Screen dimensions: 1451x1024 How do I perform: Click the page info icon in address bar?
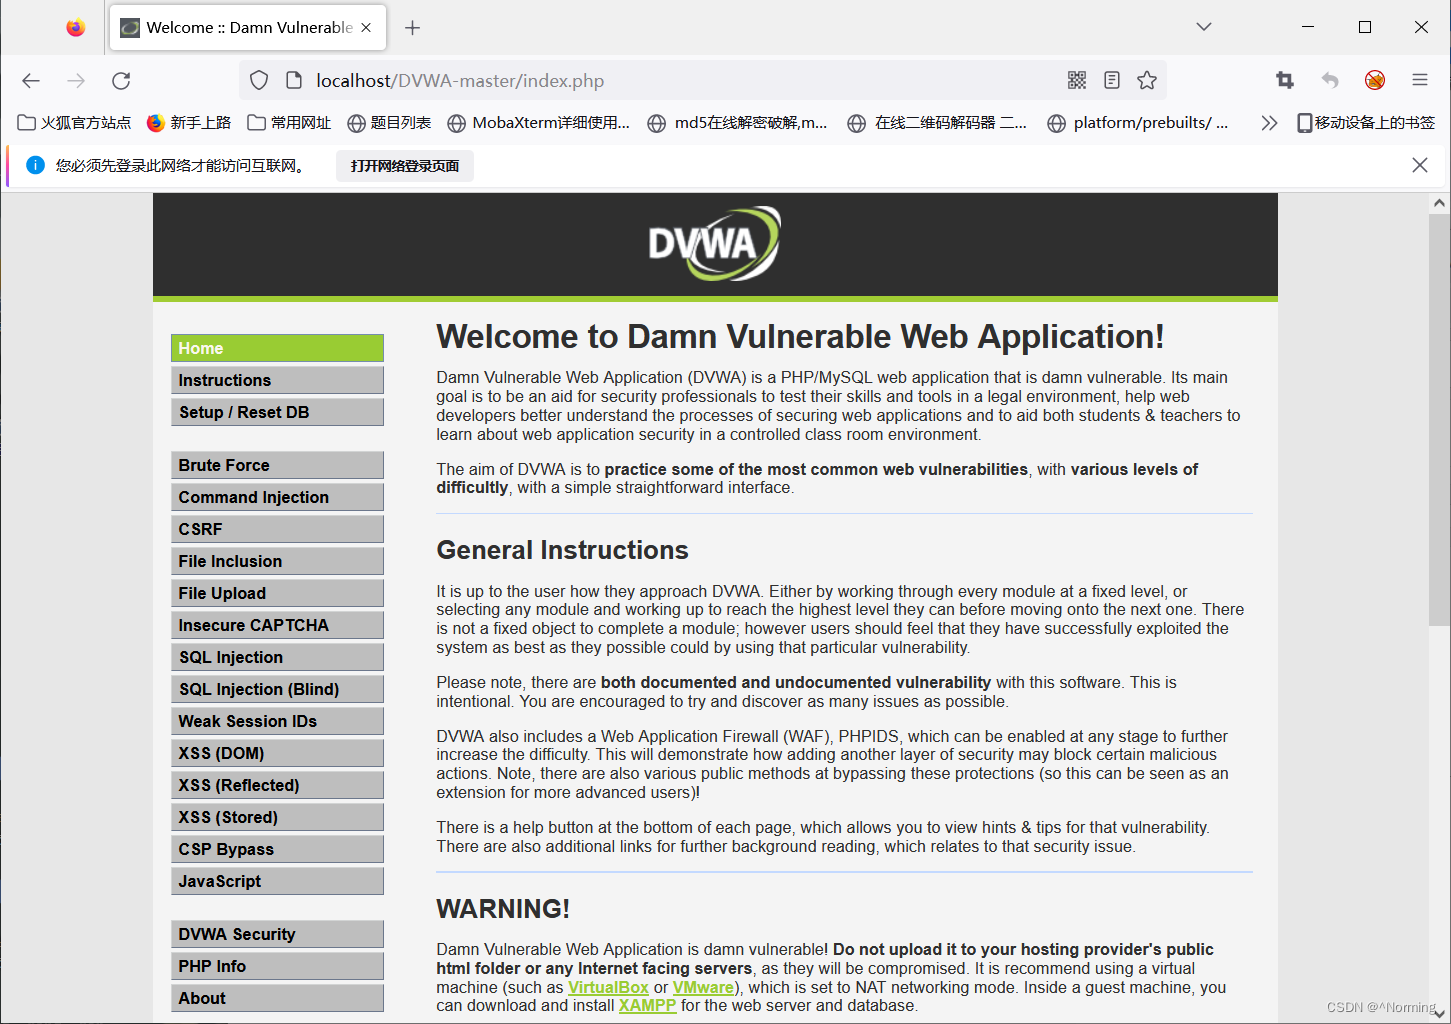point(294,81)
